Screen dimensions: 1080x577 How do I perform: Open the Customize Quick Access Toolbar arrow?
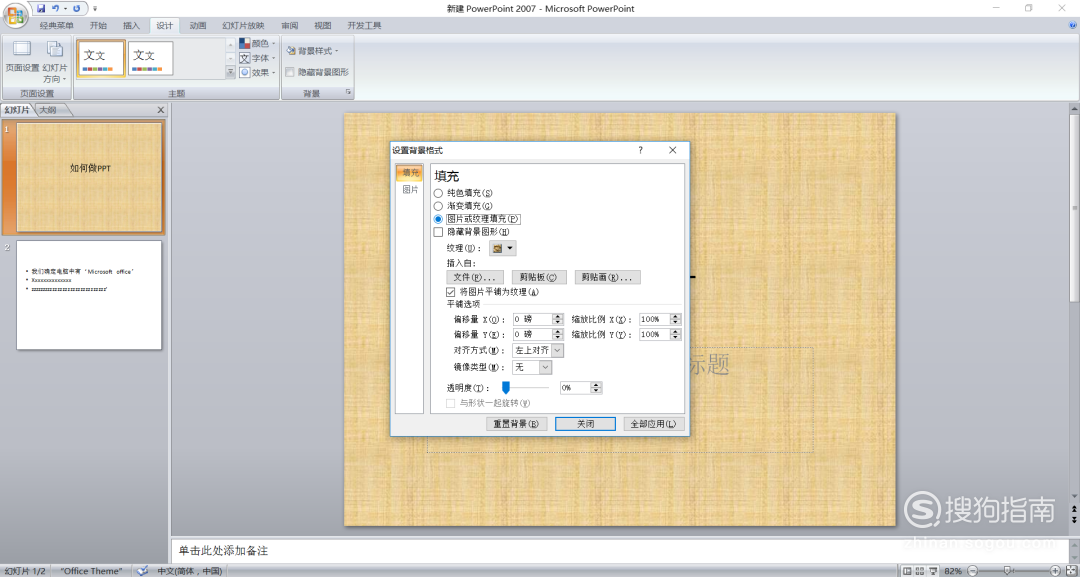point(94,9)
